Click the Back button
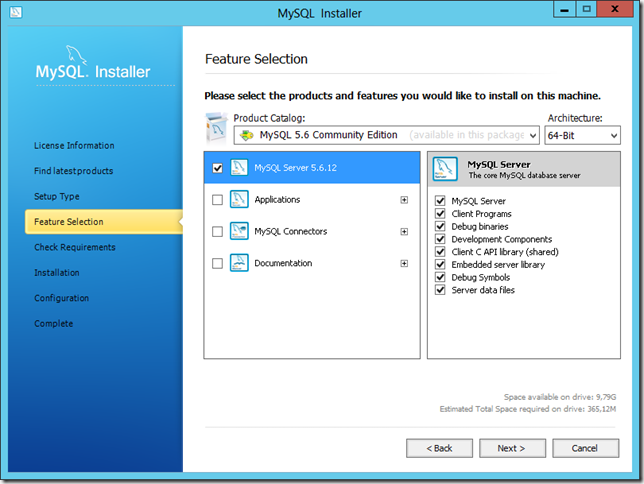This screenshot has height=484, width=644. 439,448
